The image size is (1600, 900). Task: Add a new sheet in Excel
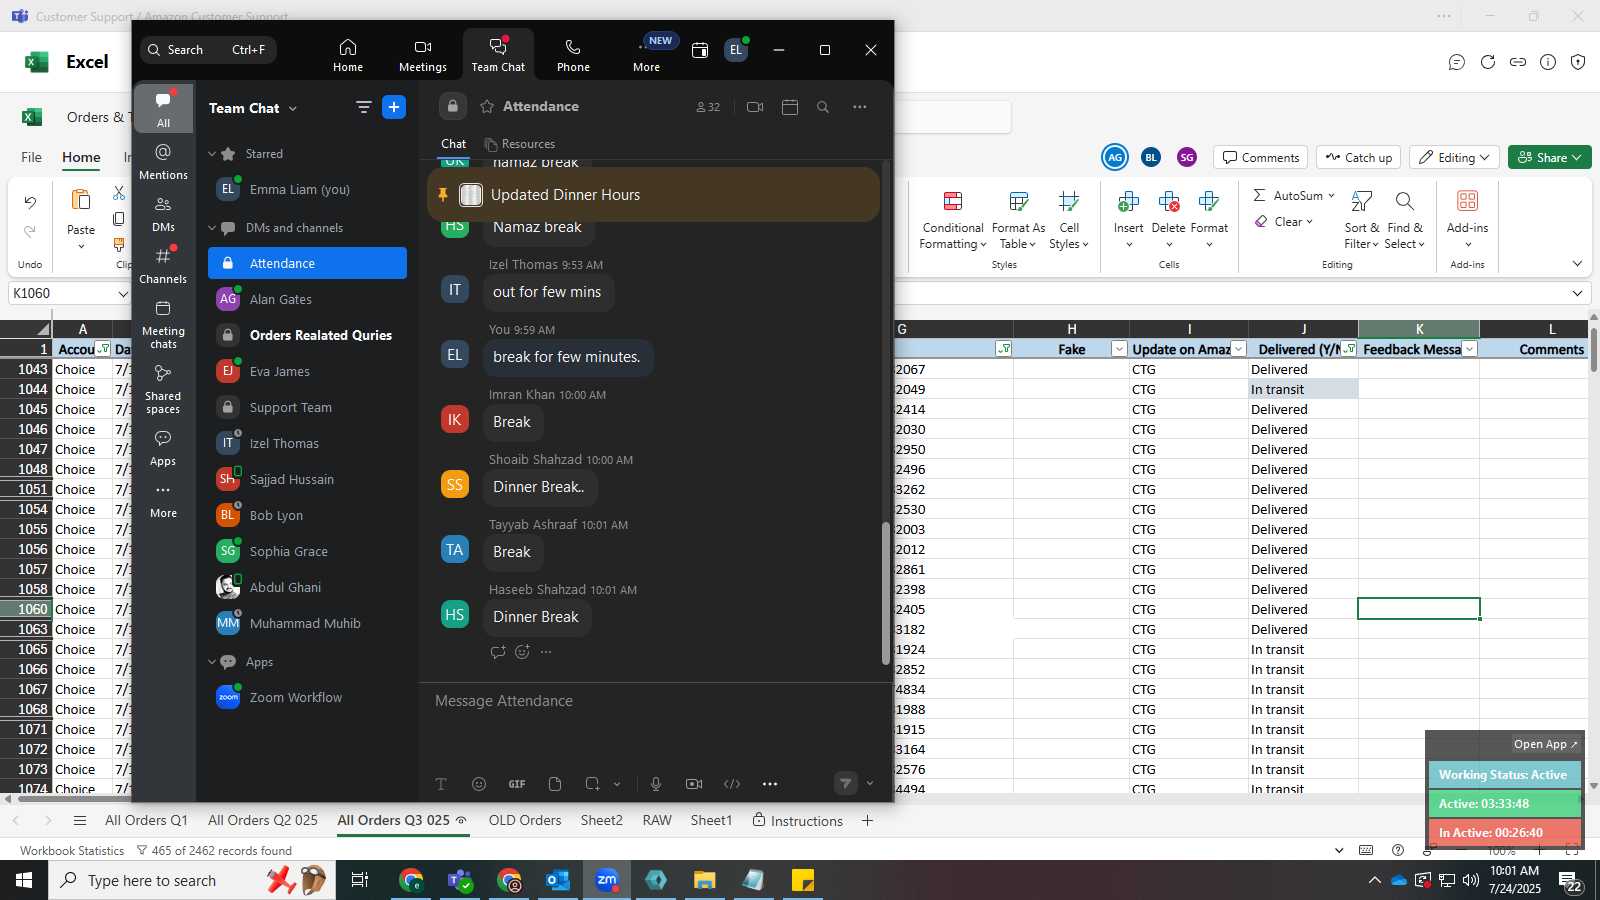pos(867,820)
